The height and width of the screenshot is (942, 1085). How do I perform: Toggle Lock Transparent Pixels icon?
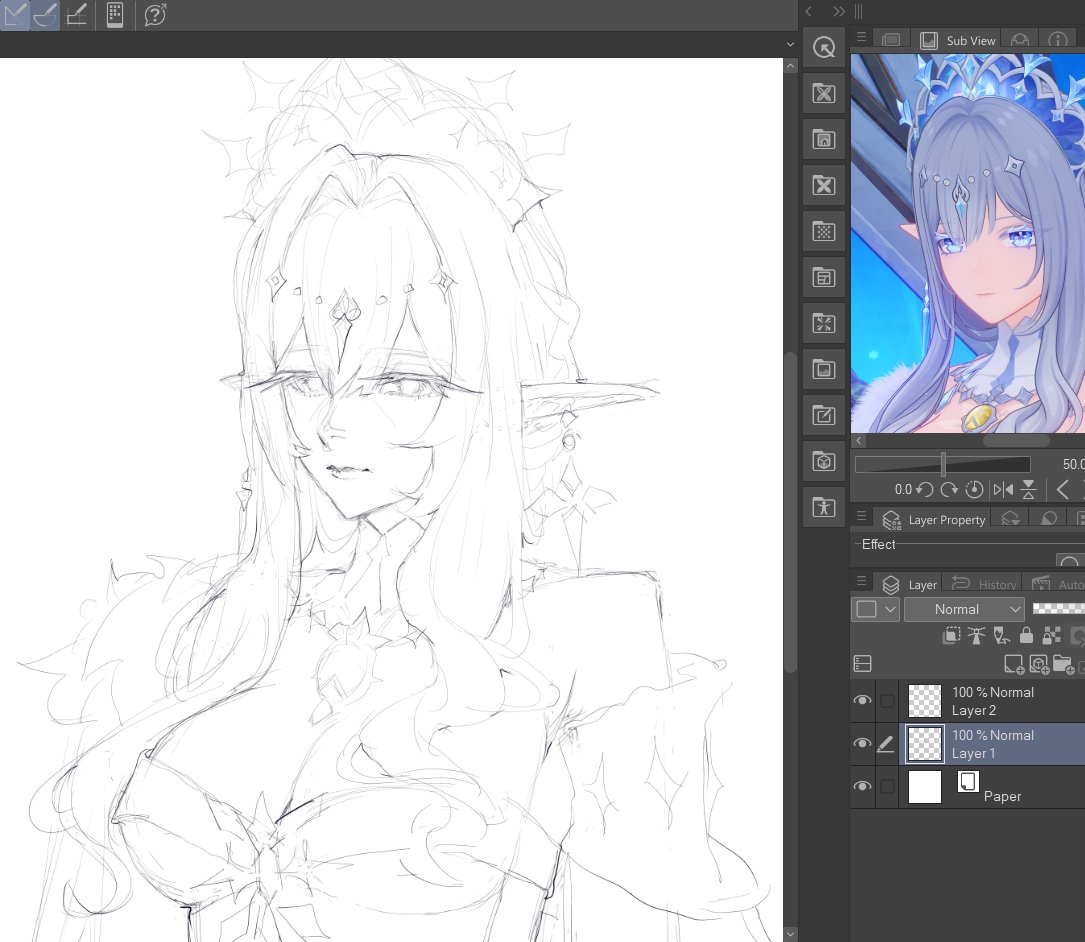point(1051,635)
